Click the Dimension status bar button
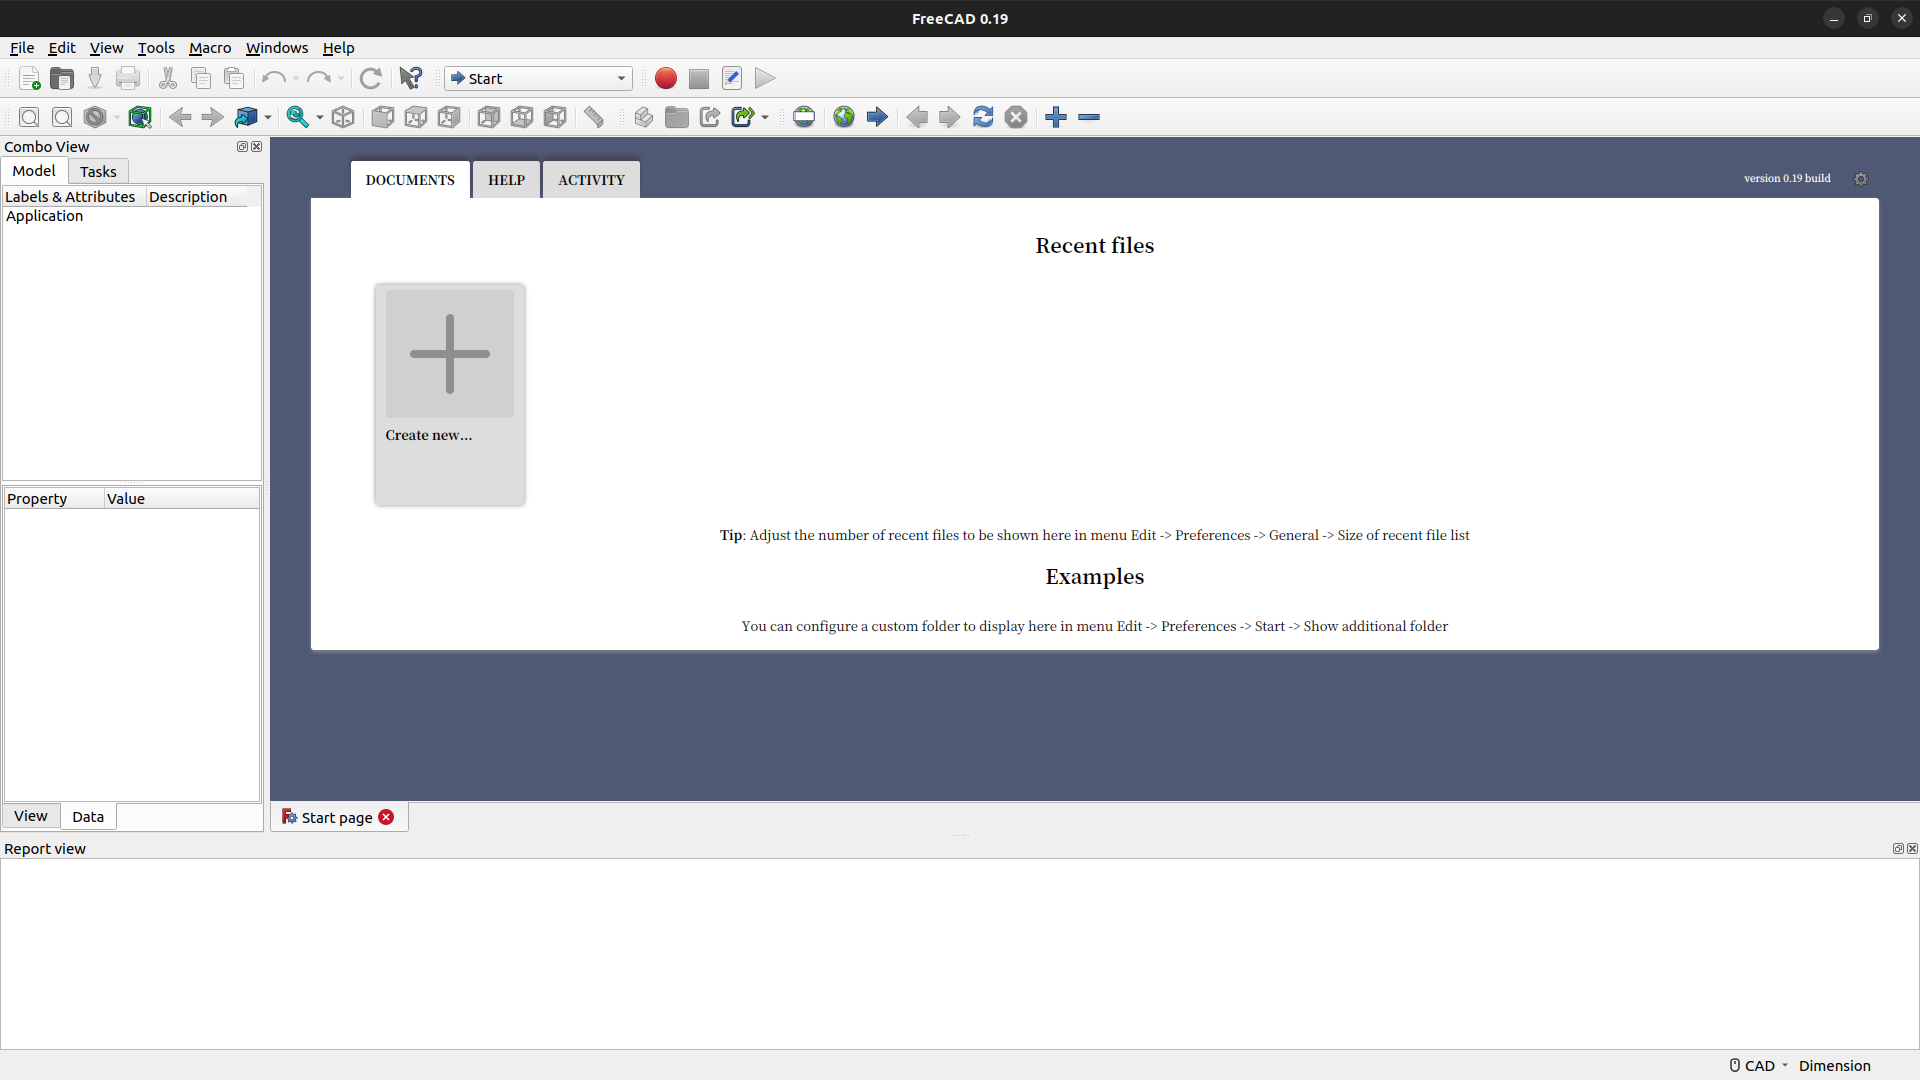Screen dimensions: 1920x1080 (1834, 1066)
